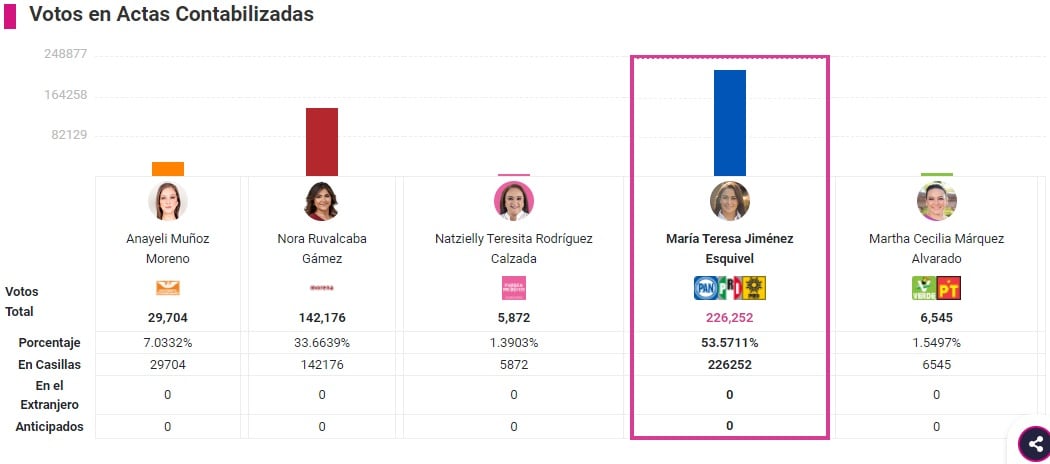Image resolution: width=1050 pixels, height=464 pixels.
Task: Open Nora Ruvalcaba Gámez's portrait
Action: [x=322, y=201]
